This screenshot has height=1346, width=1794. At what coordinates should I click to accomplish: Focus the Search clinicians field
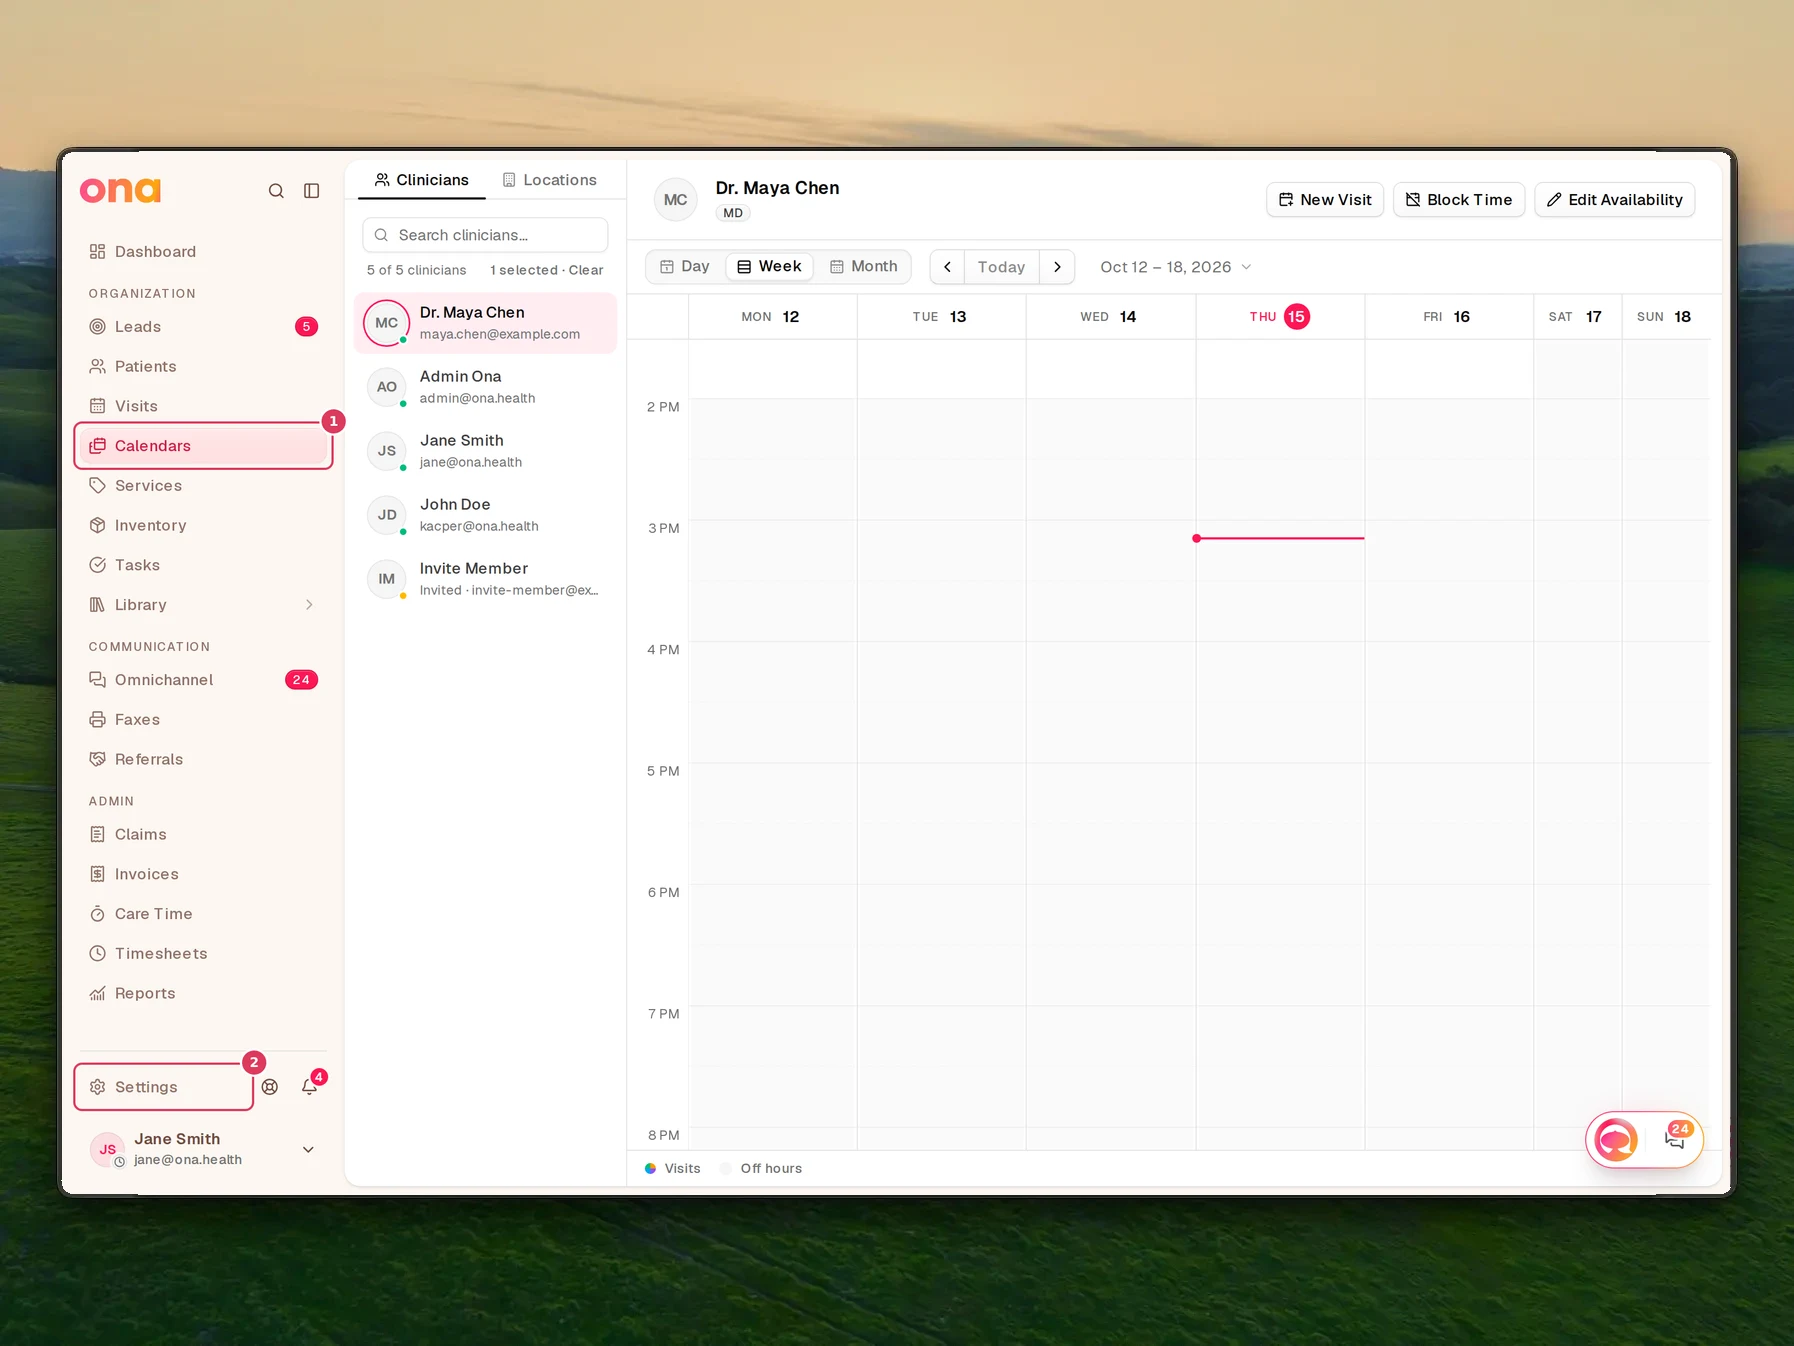pos(485,235)
